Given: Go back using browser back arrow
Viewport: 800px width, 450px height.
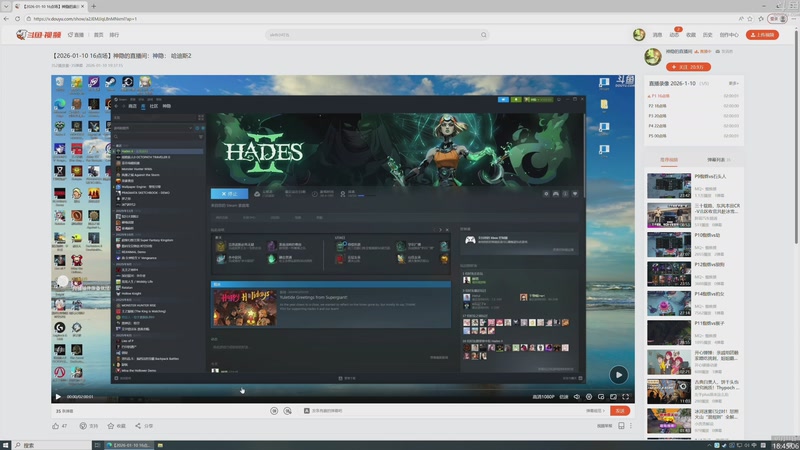Looking at the screenshot, I should pyautogui.click(x=6, y=18).
